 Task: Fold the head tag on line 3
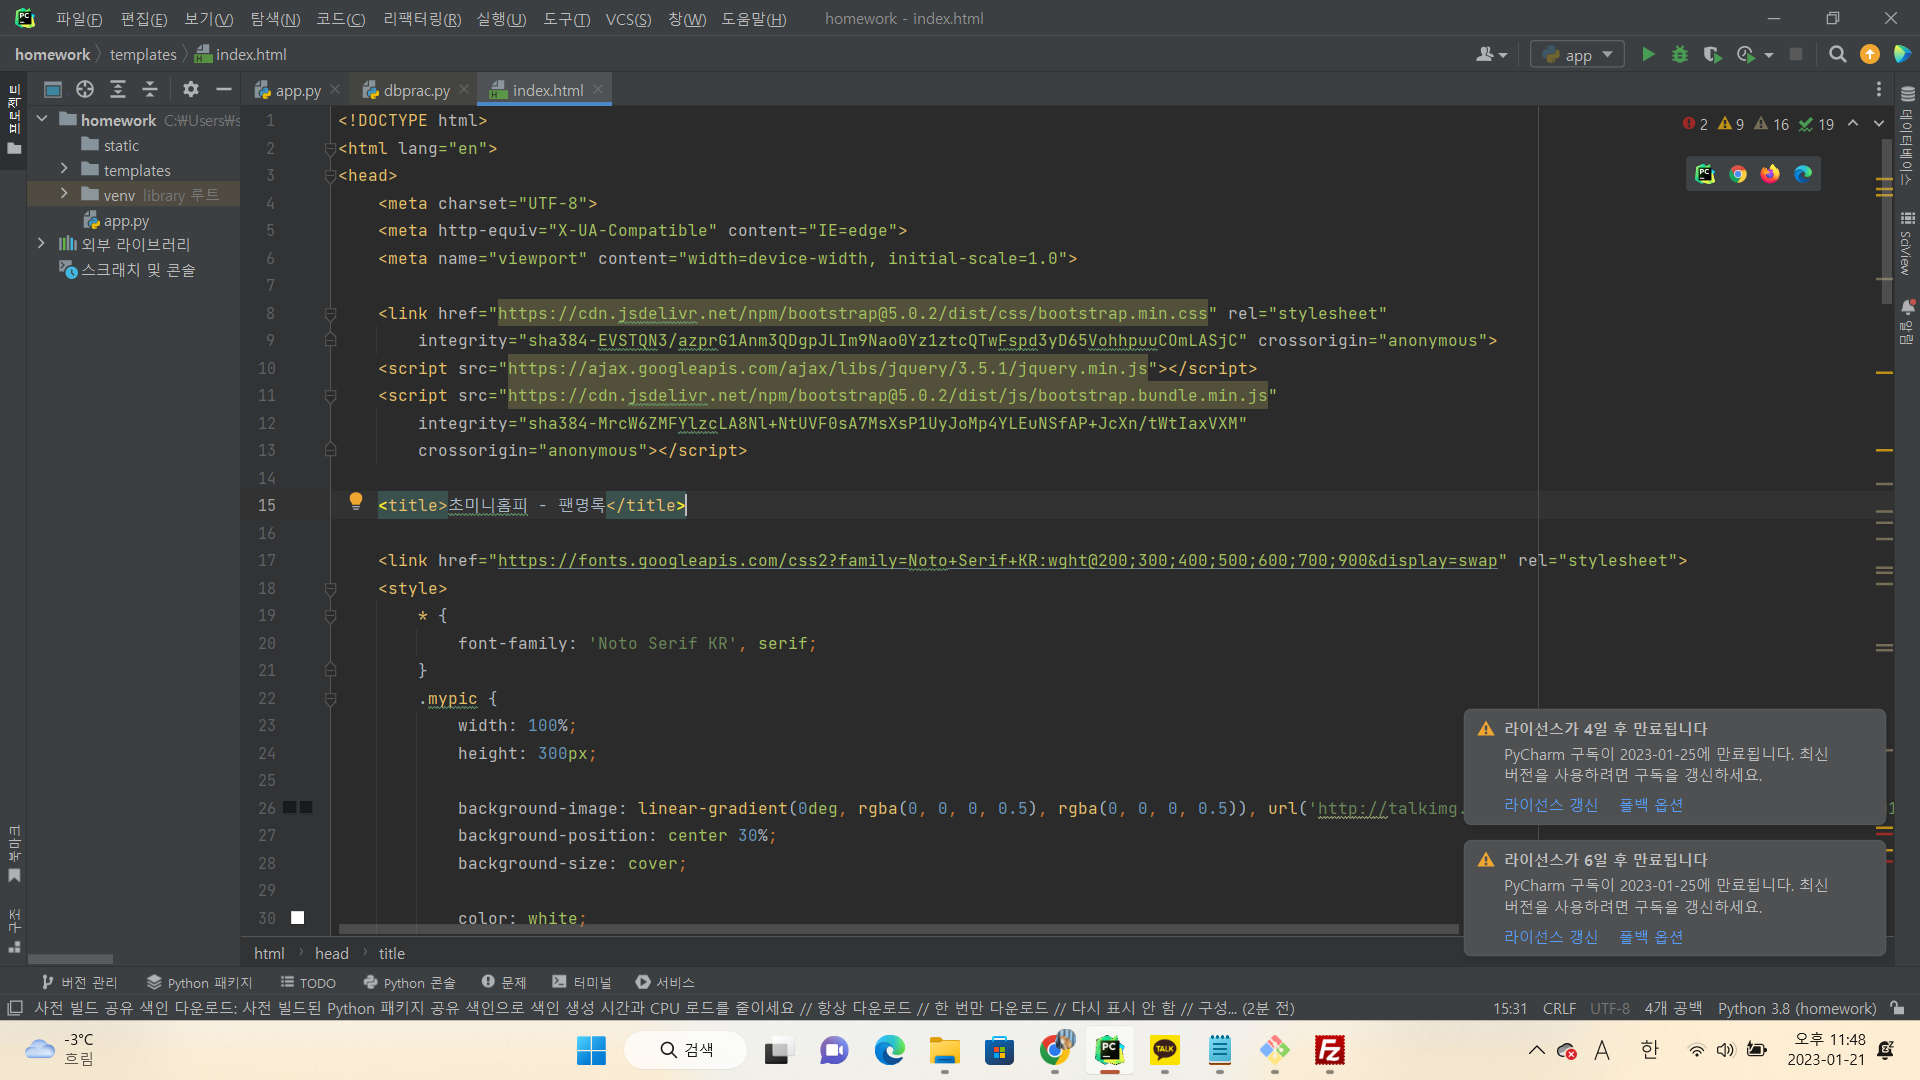[x=330, y=176]
